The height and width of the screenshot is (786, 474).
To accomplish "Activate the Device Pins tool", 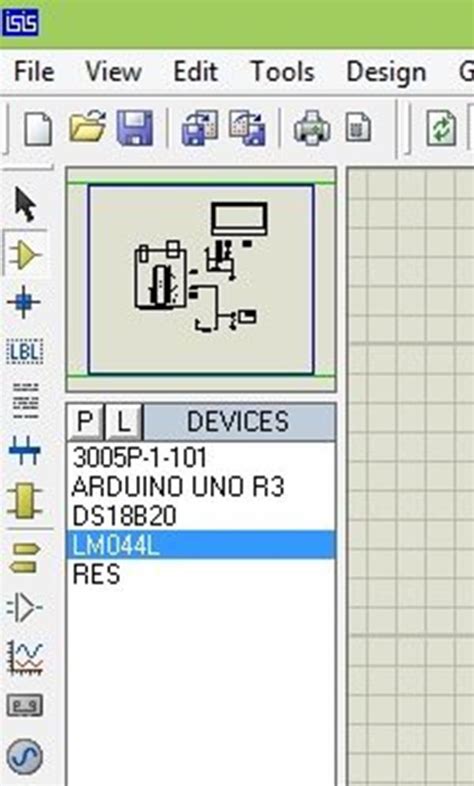I will pos(25,607).
